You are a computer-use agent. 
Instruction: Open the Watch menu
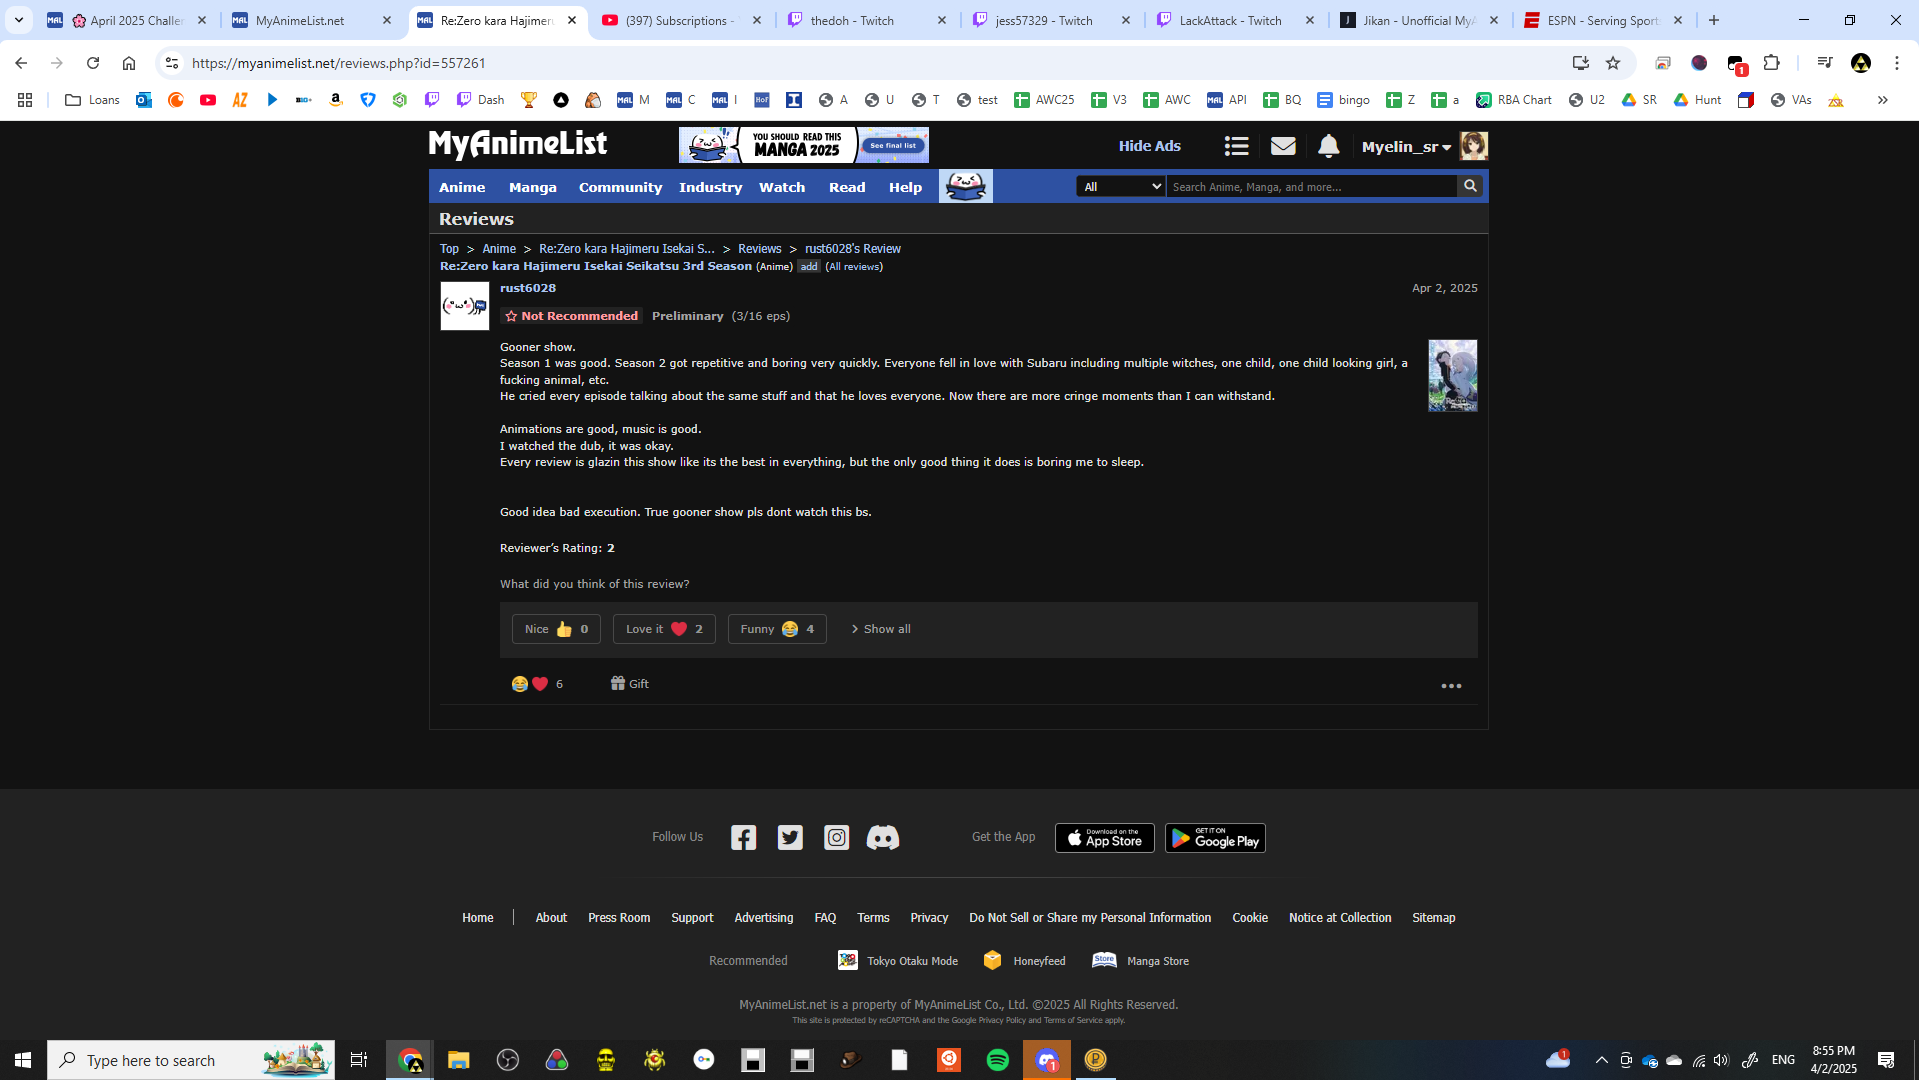[x=782, y=187]
